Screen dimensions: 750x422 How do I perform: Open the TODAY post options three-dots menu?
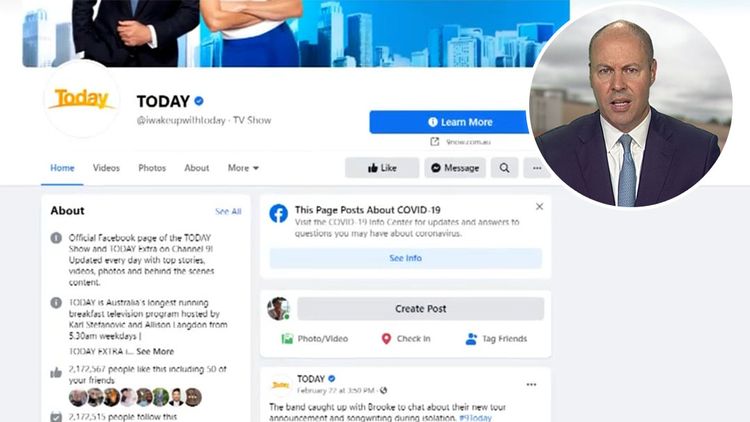coord(531,385)
